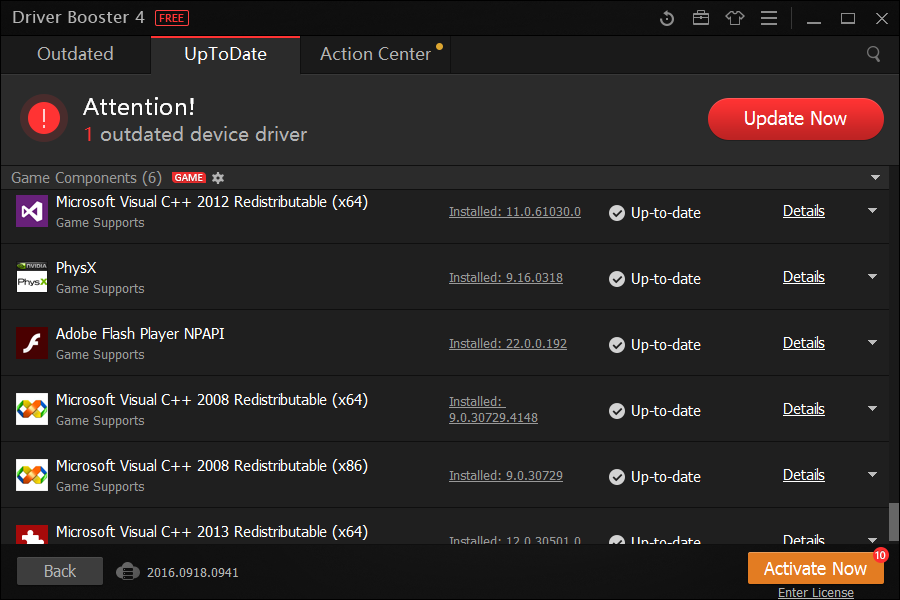This screenshot has width=900, height=600.
Task: Click the search magnifier icon
Action: pyautogui.click(x=873, y=54)
